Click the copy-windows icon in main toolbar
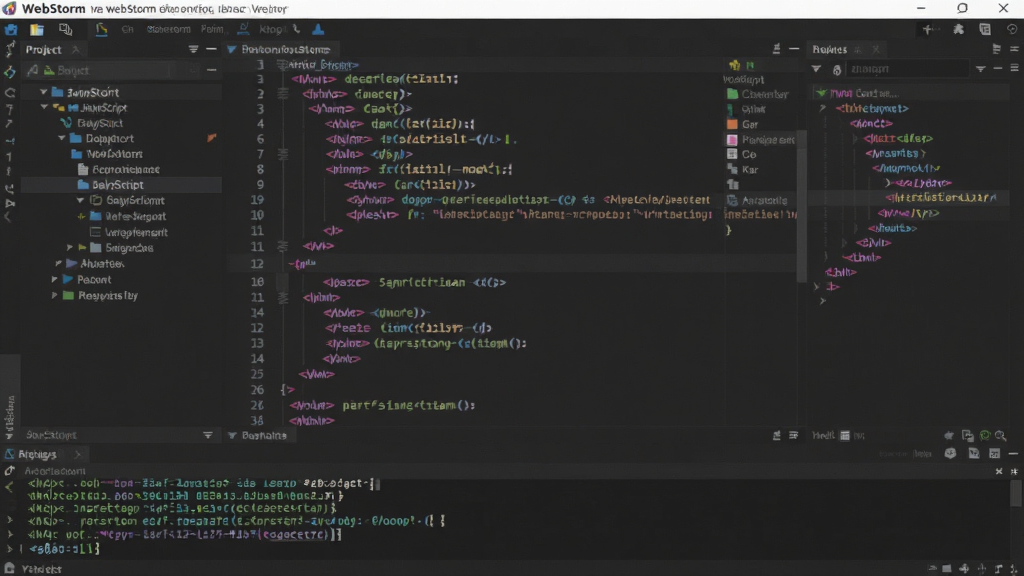This screenshot has height=576, width=1024. [x=65, y=29]
